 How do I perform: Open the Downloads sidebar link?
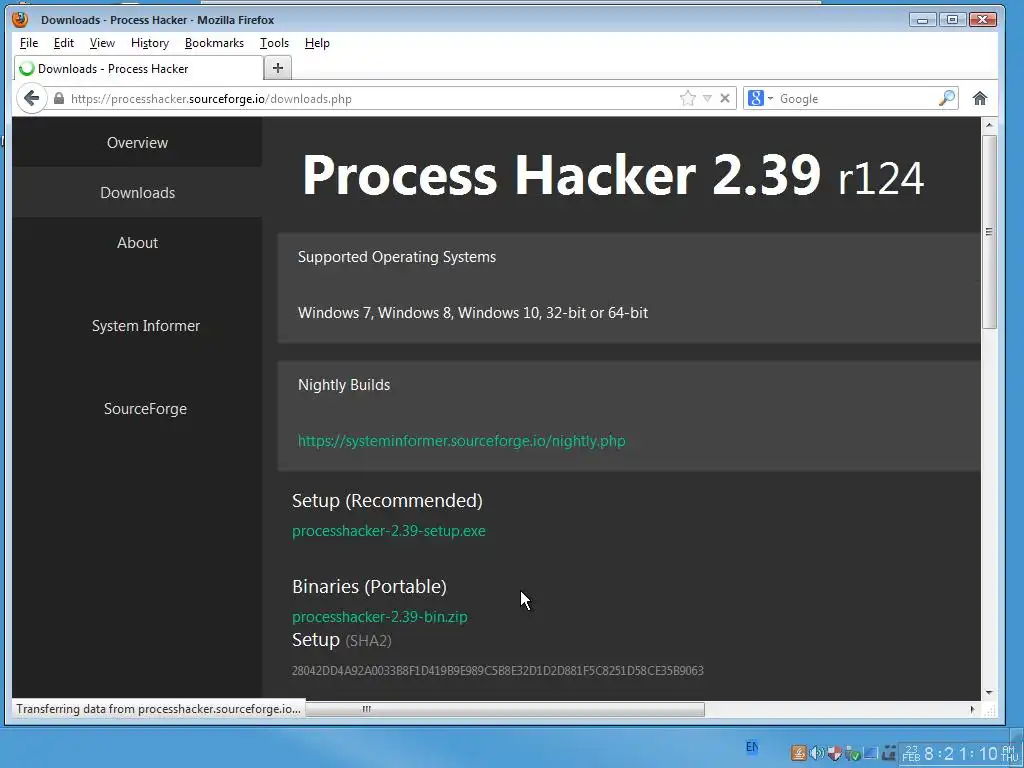tap(137, 193)
